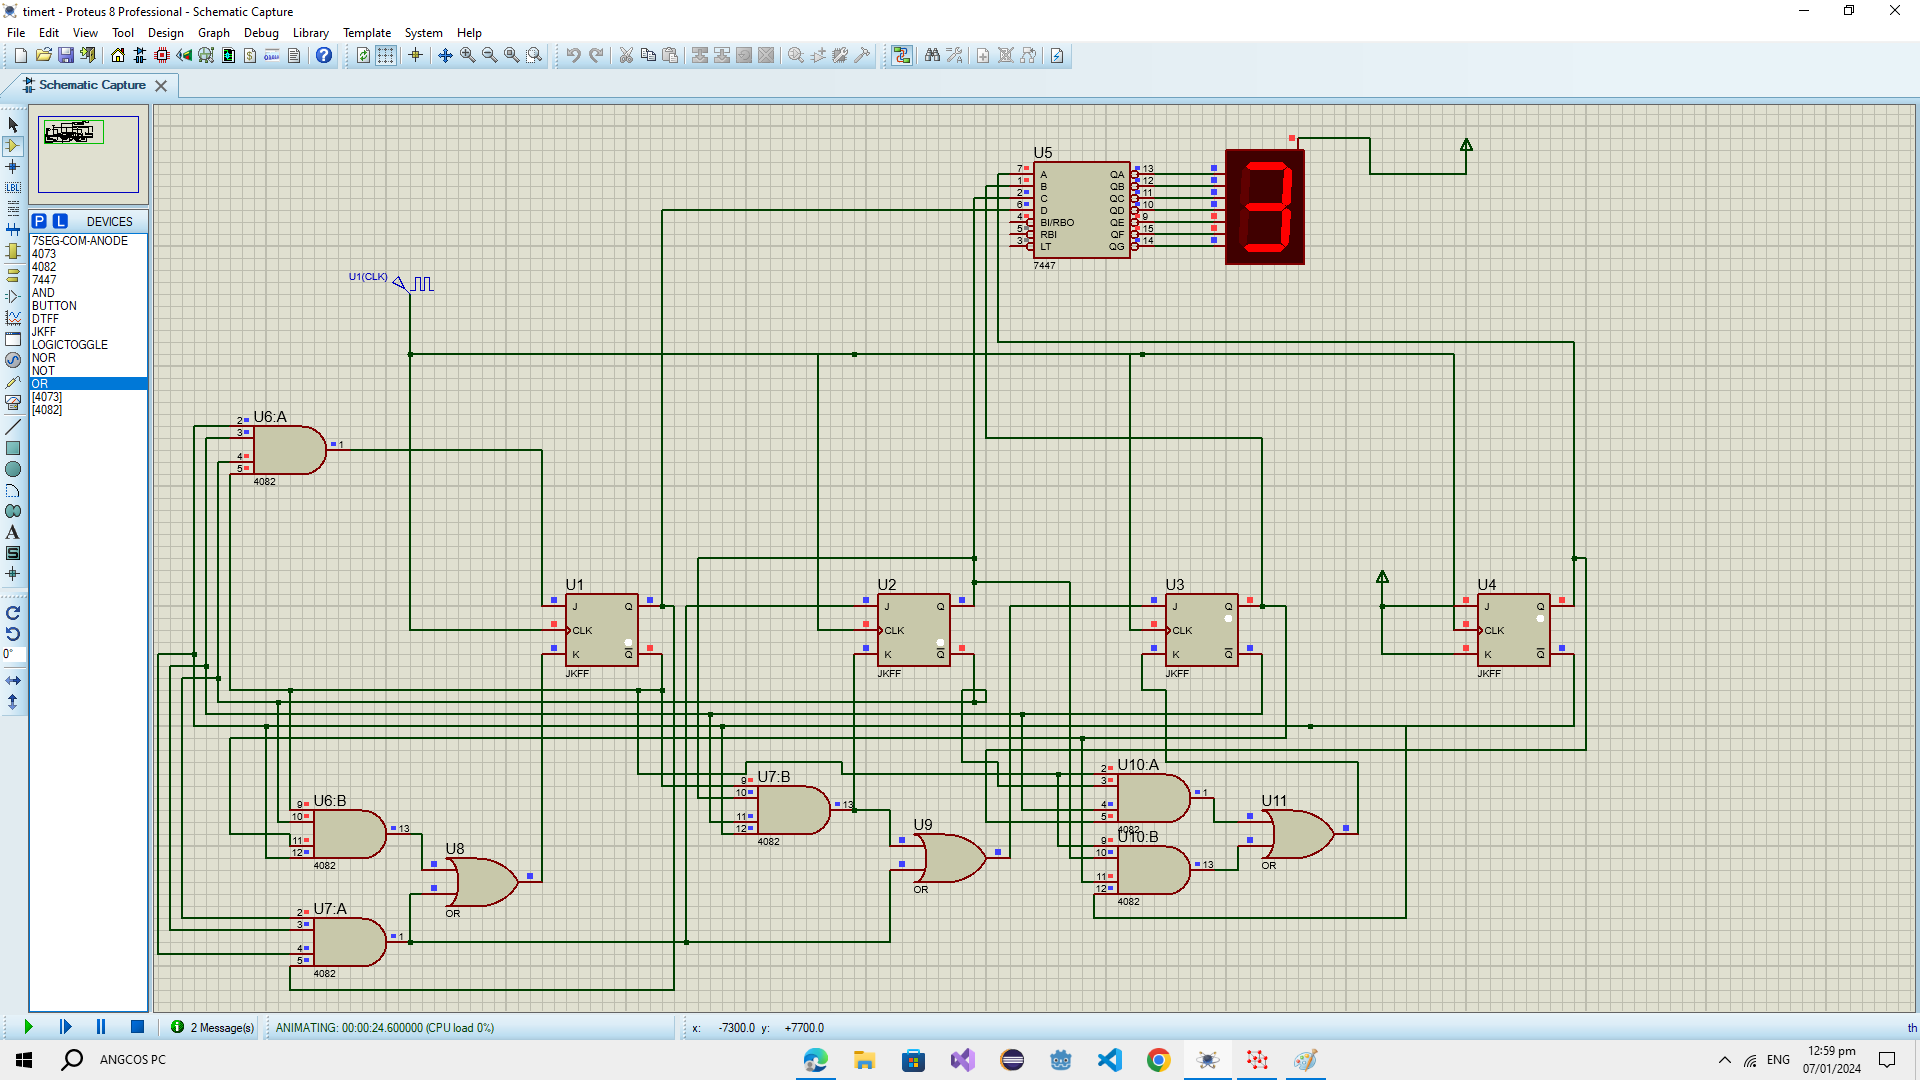Go to Home Page icon
This screenshot has width=1920, height=1080.
(118, 55)
